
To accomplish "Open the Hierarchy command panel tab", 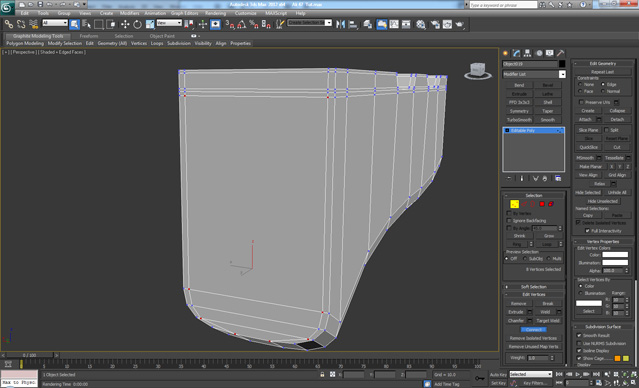I will (x=527, y=53).
